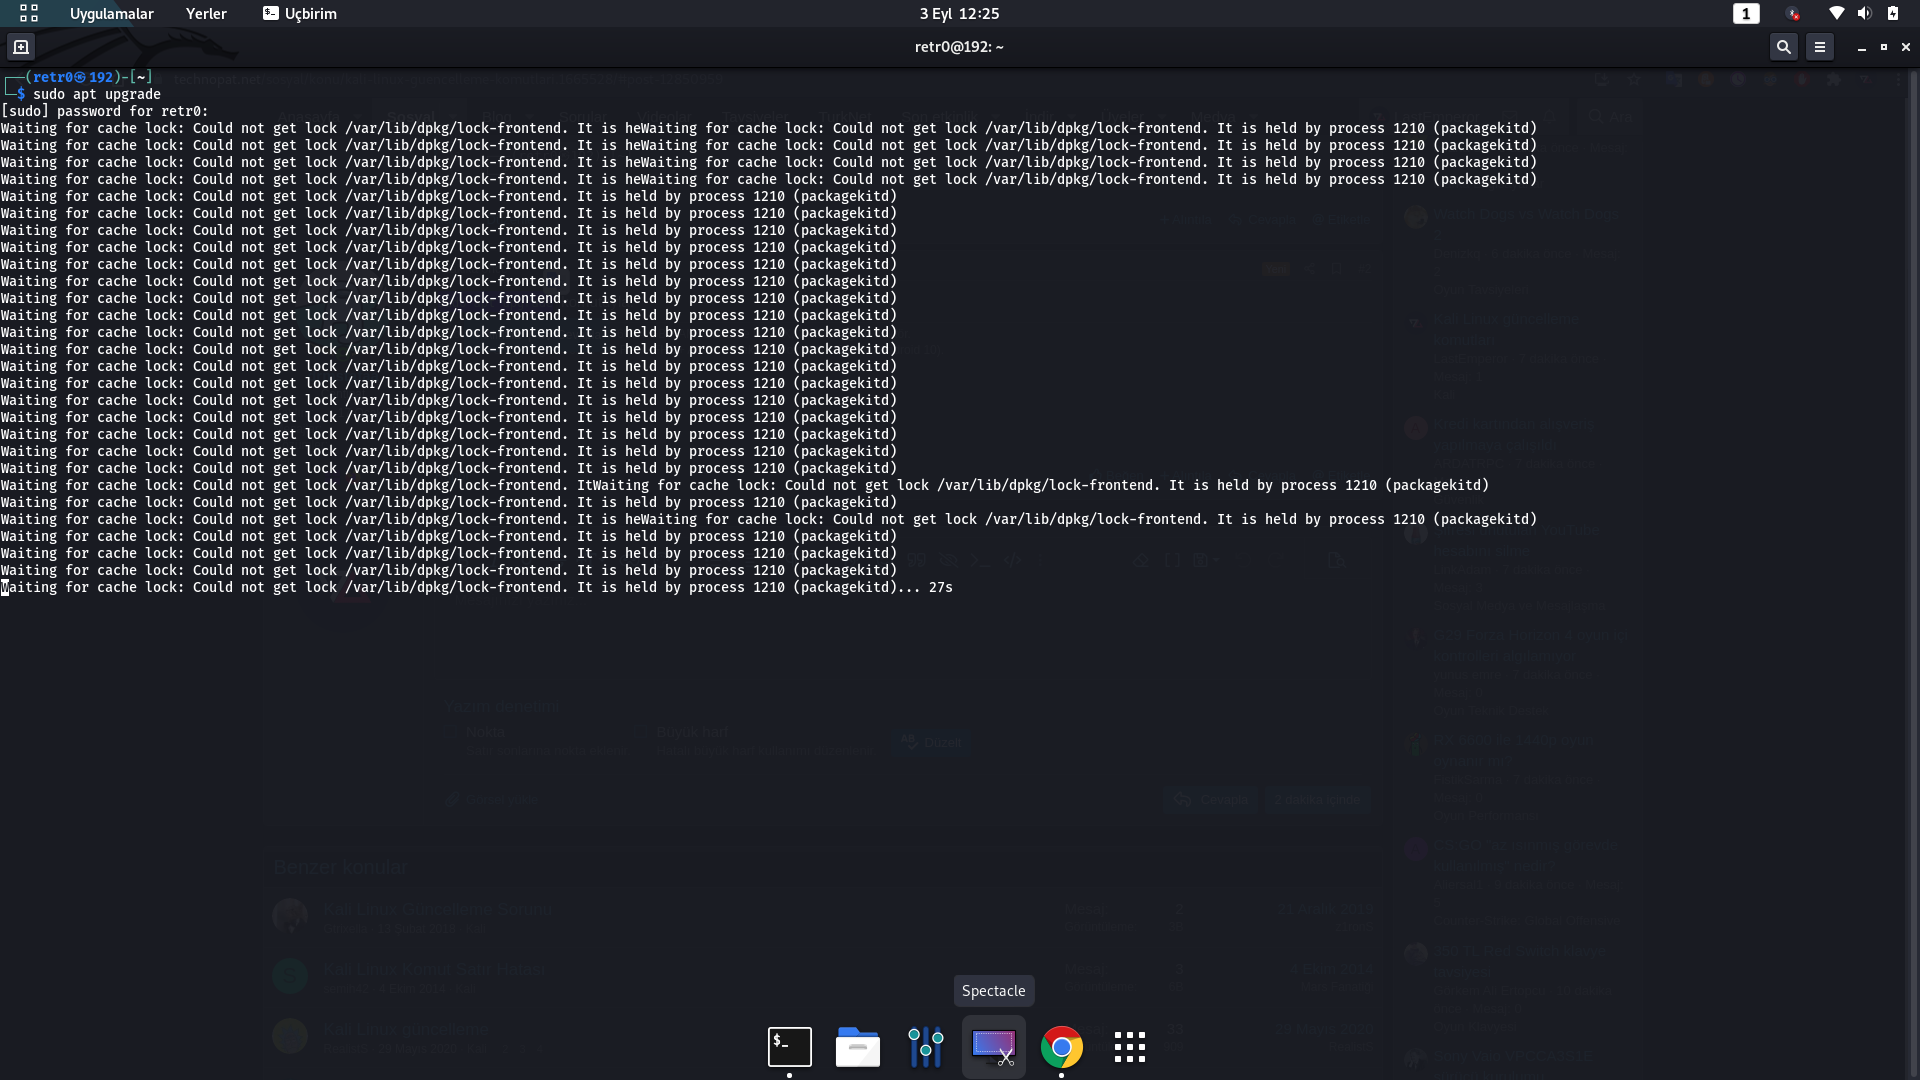Open the Uygulamalar menu
This screenshot has width=1920, height=1080.
(x=111, y=14)
